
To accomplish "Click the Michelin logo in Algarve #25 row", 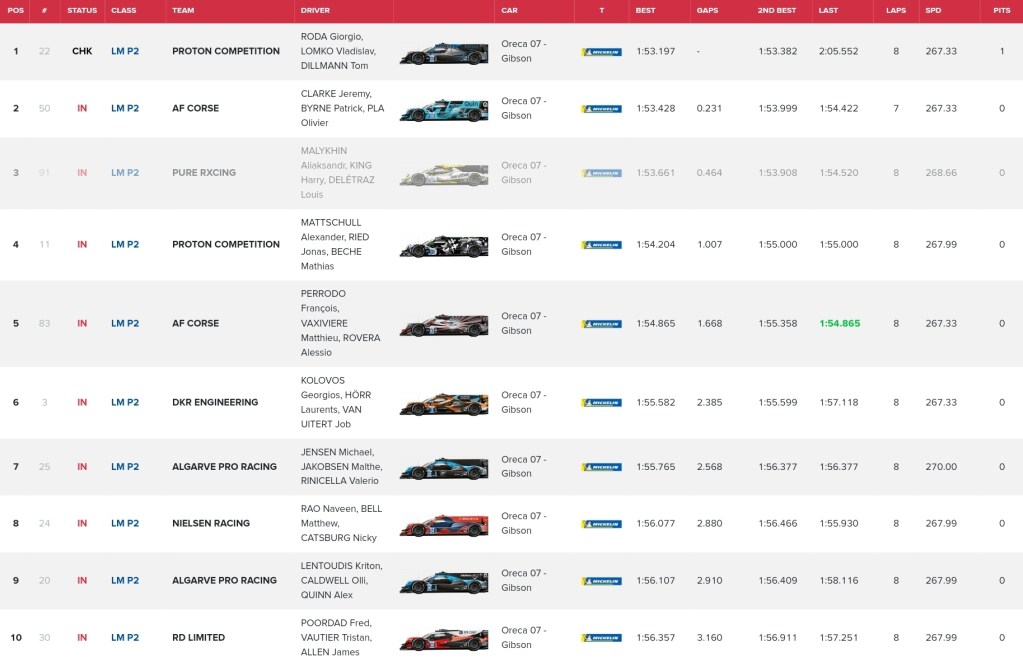I will click(x=602, y=467).
